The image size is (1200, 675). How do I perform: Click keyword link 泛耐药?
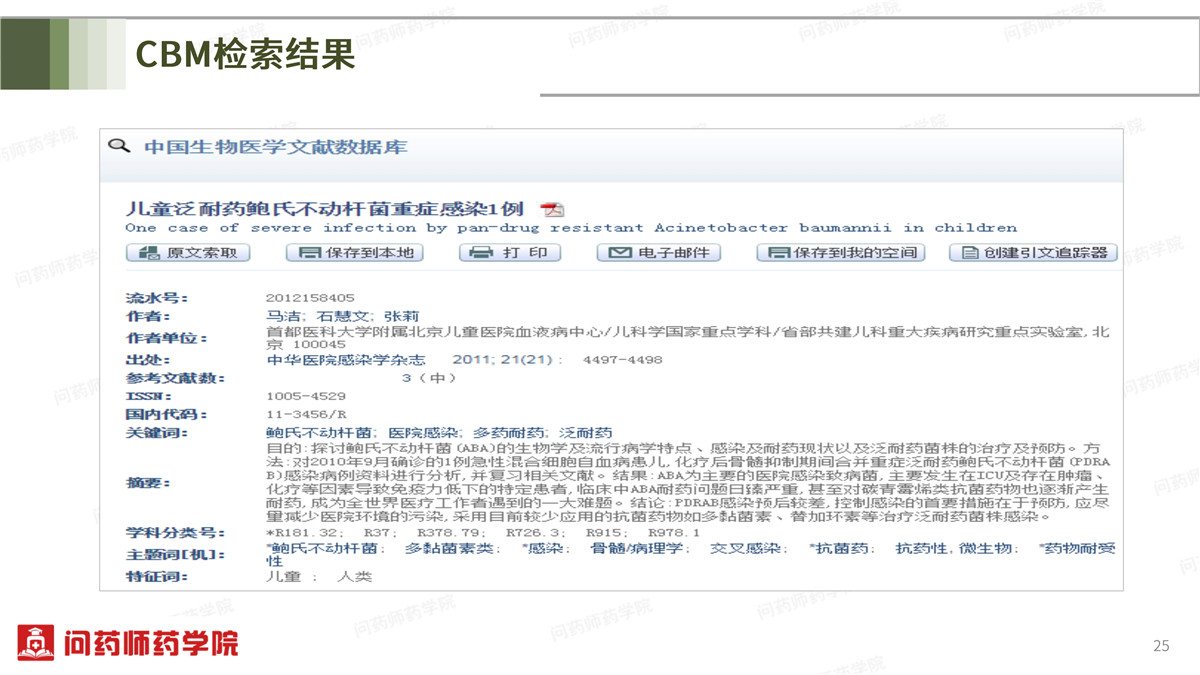click(585, 433)
